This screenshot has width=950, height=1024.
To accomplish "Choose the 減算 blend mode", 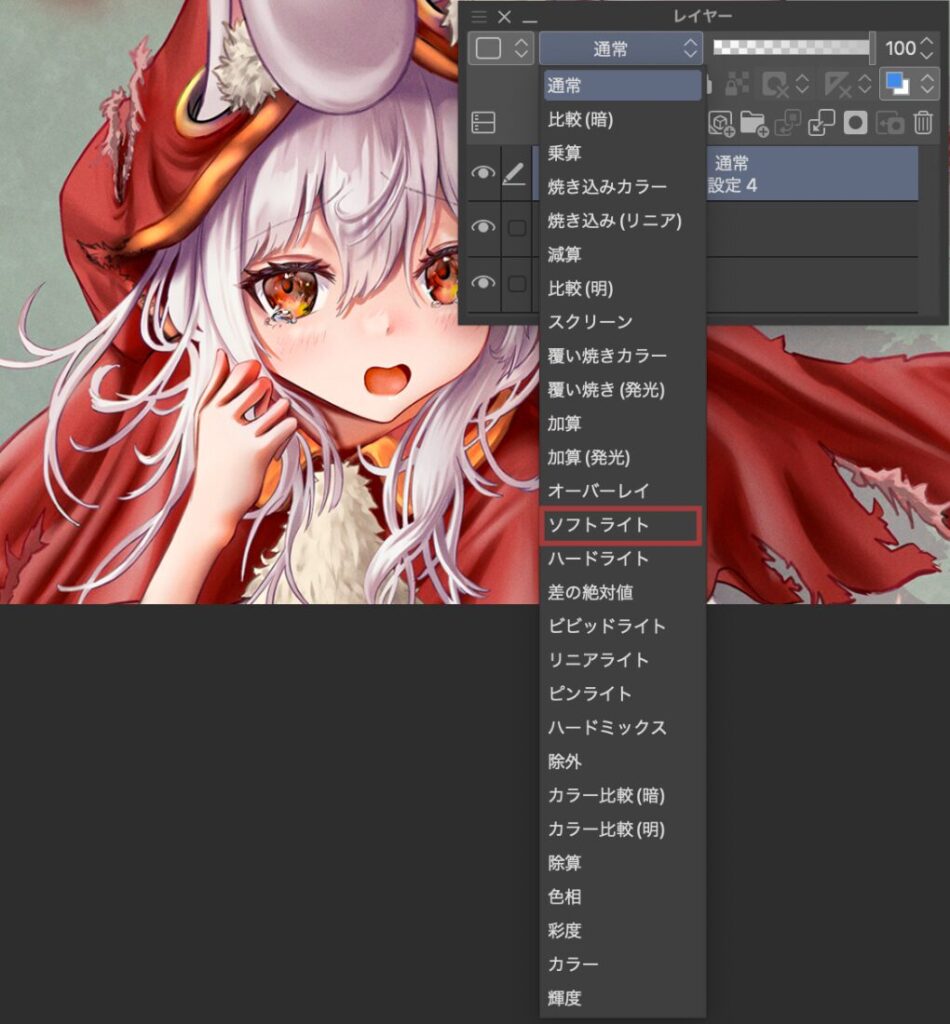I will [622, 254].
